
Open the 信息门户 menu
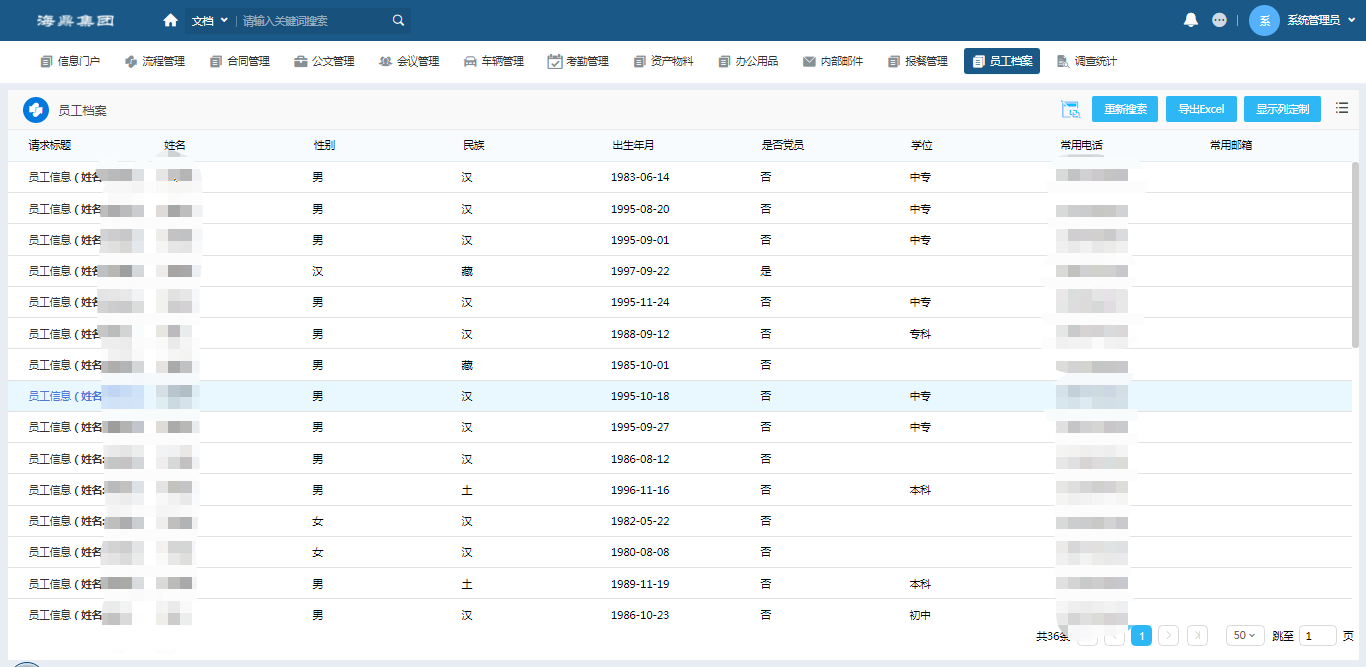point(70,61)
